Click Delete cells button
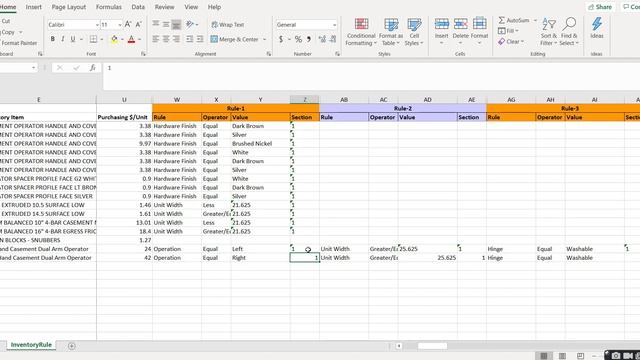 coord(460,31)
